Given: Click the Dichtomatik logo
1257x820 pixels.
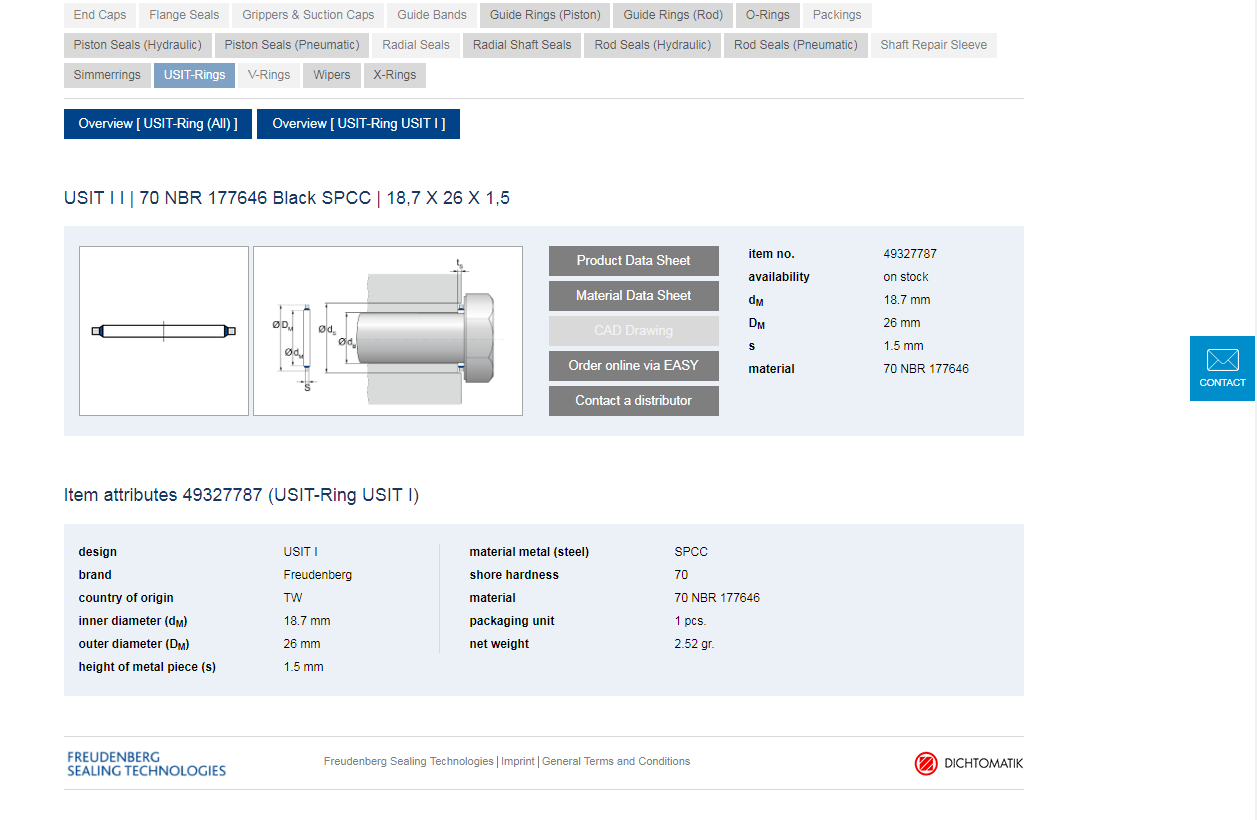Looking at the screenshot, I should [968, 764].
